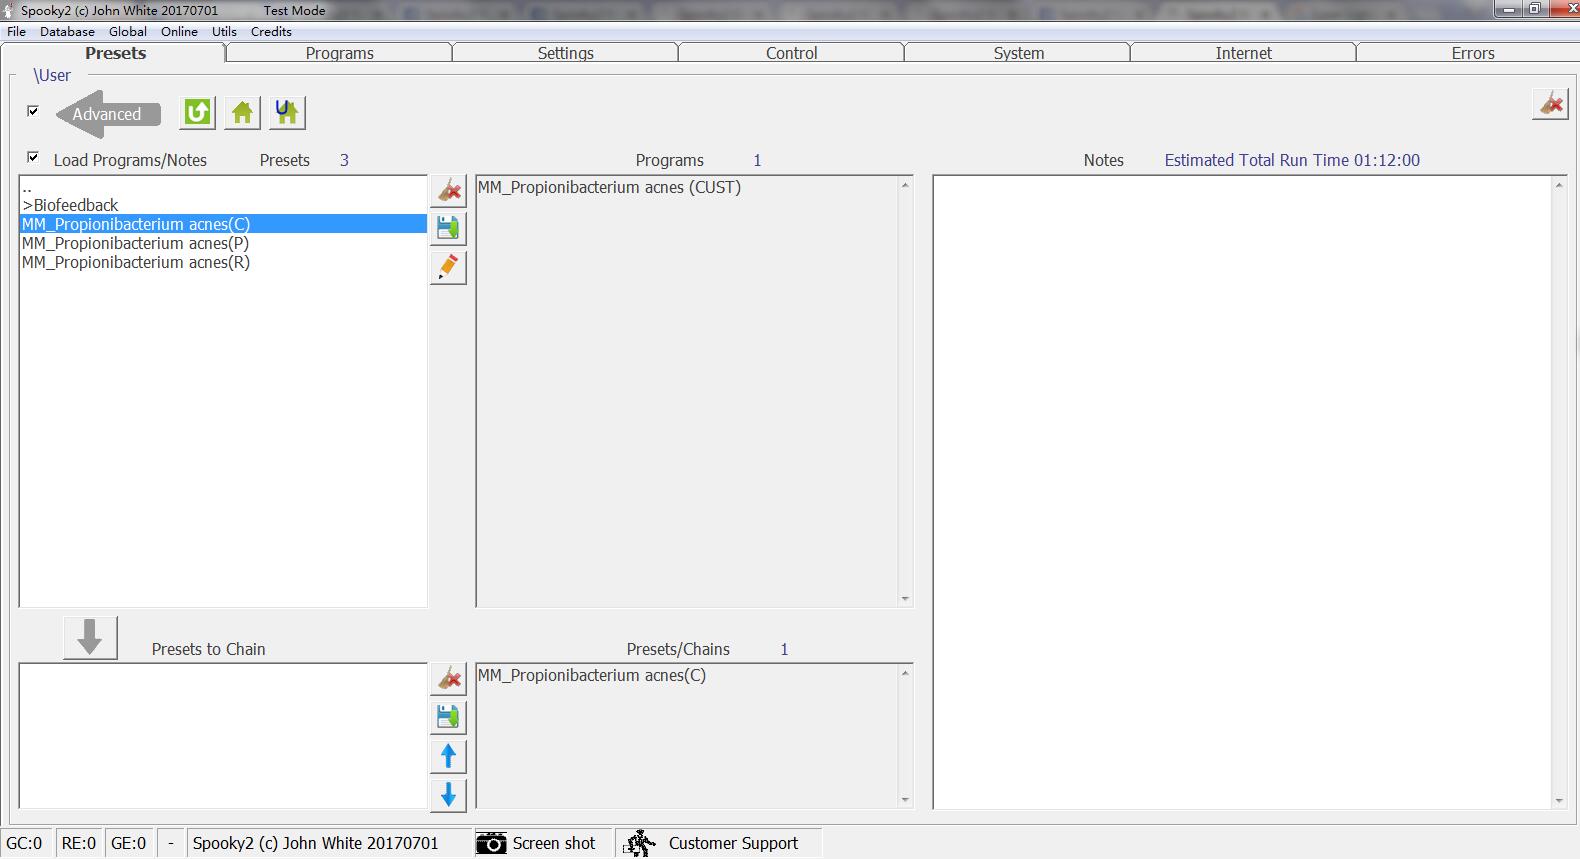Move chain item down with blue down arrow

pyautogui.click(x=448, y=795)
